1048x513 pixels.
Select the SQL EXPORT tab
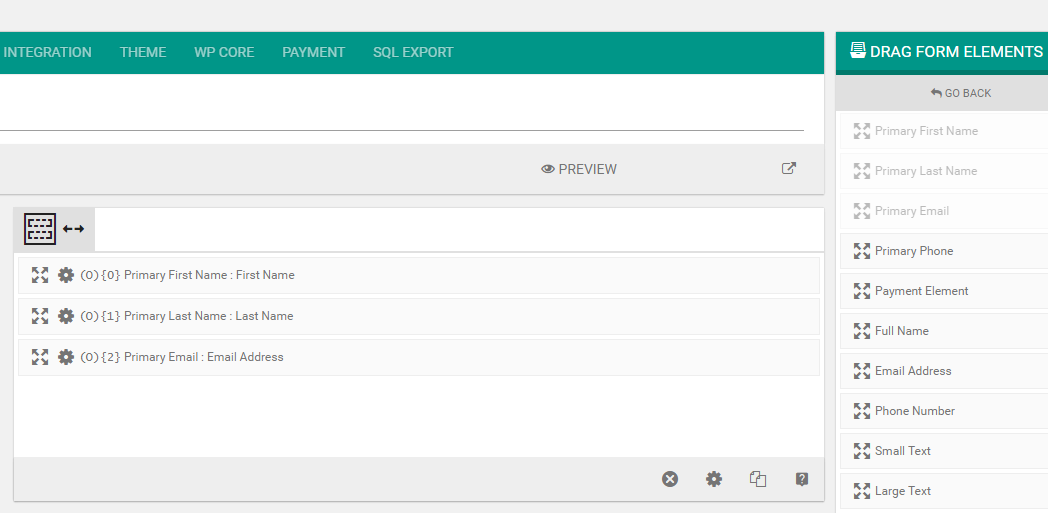(413, 52)
